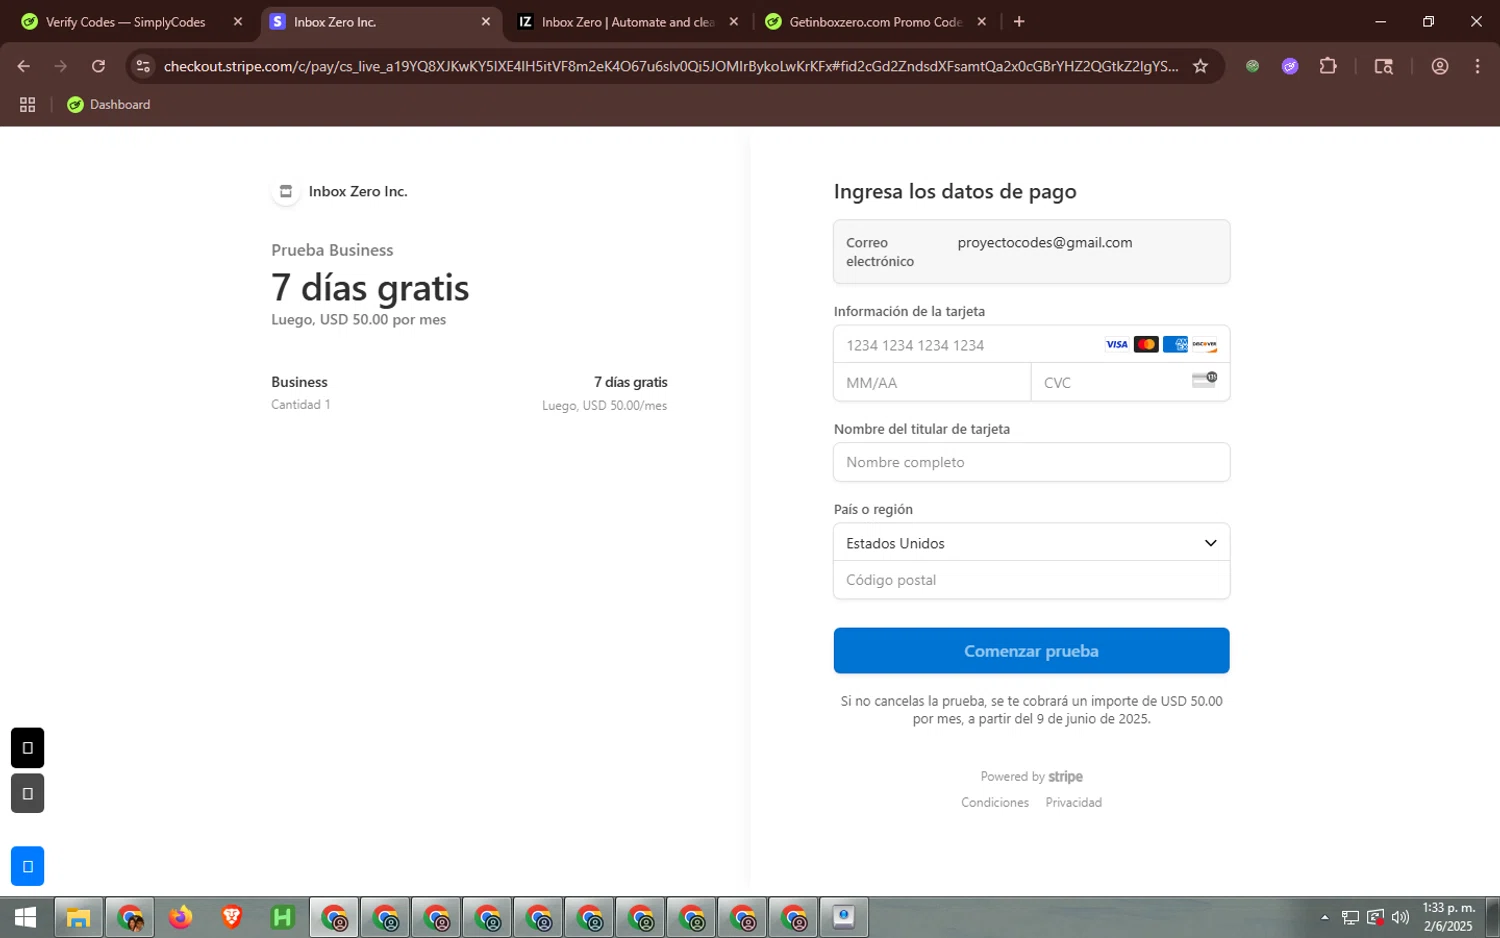The image size is (1500, 938).
Task: Click the American Express logo
Action: 1175,345
